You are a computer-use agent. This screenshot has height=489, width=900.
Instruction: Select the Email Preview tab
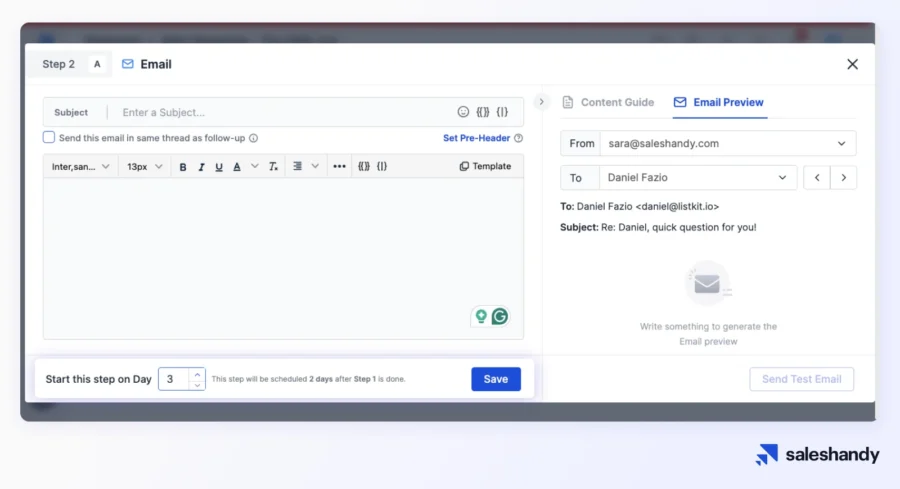point(718,102)
